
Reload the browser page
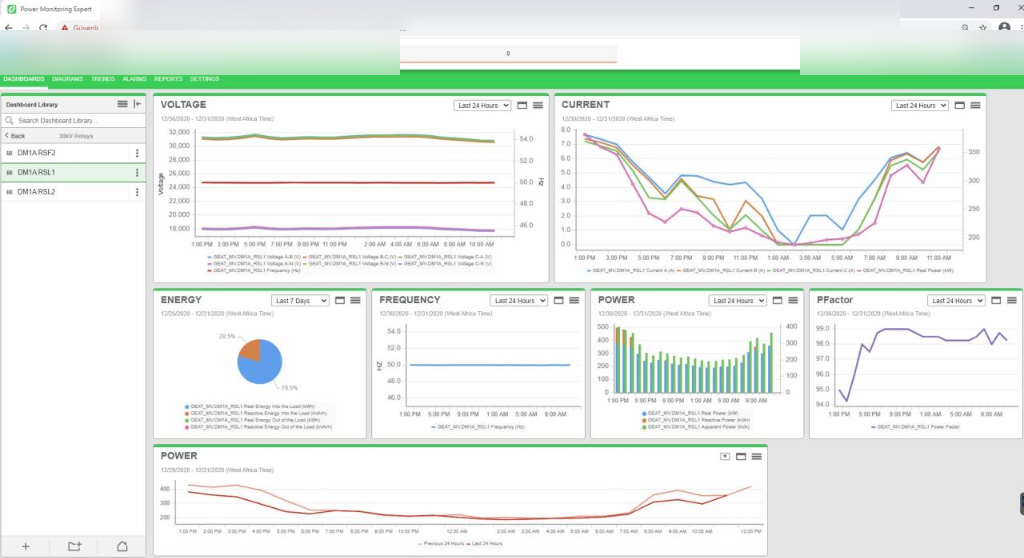[43, 27]
